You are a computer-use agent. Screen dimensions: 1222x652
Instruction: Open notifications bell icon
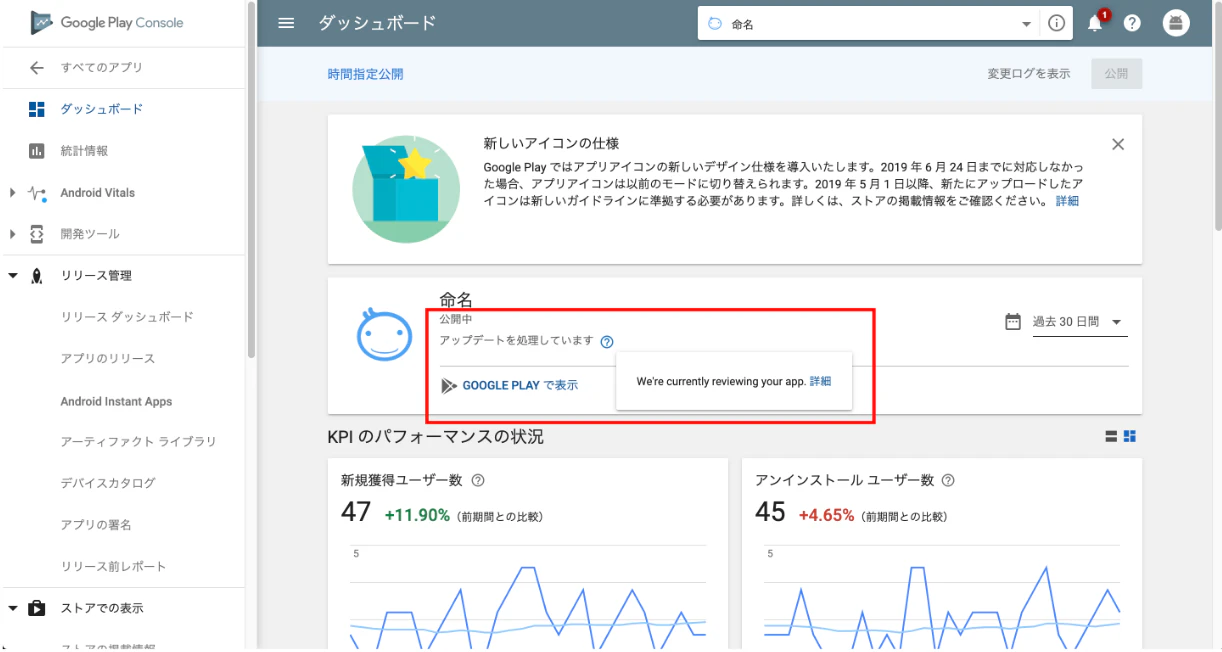pos(1095,23)
